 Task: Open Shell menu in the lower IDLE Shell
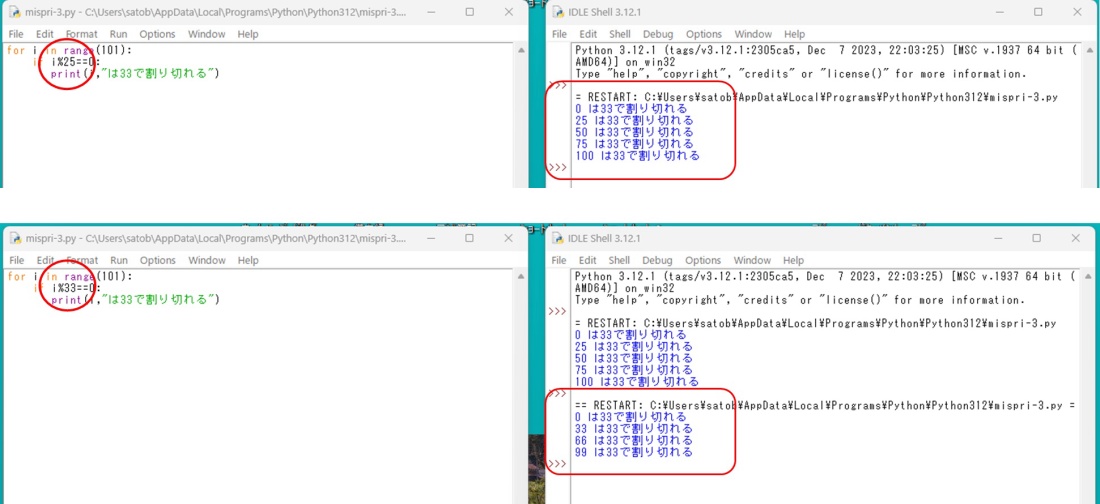click(x=620, y=260)
